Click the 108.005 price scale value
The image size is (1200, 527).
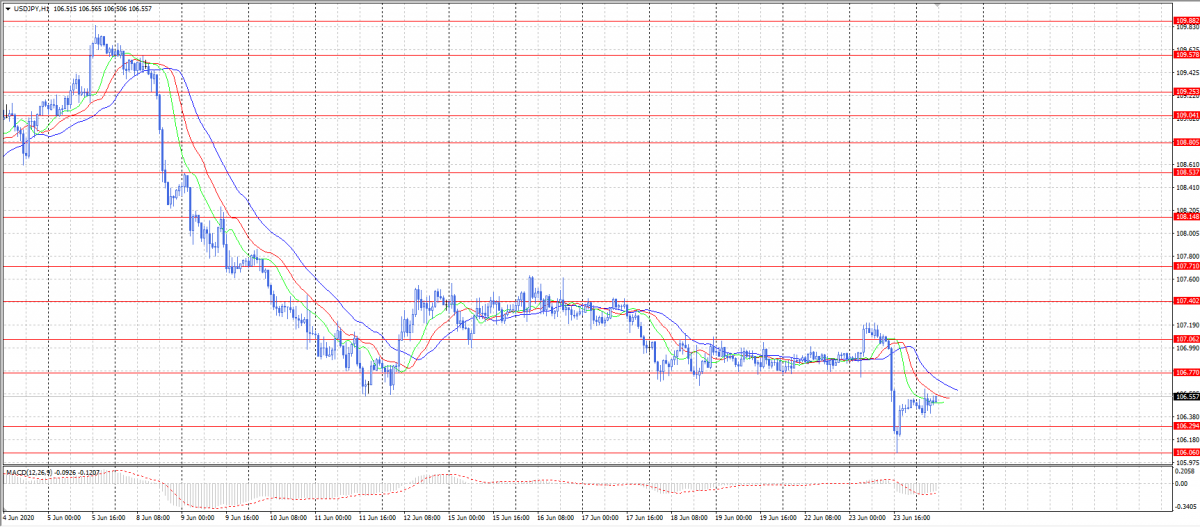pyautogui.click(x=1187, y=233)
